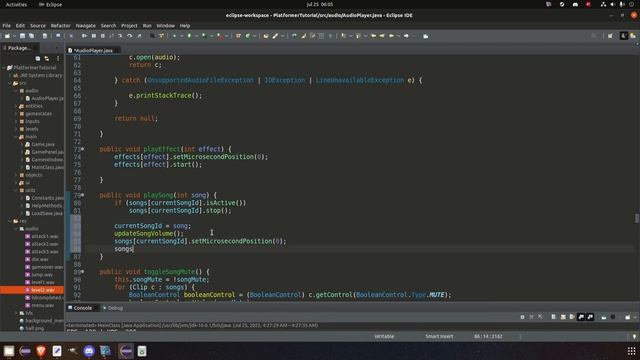This screenshot has width=640, height=360.
Task: Click the Save All toolbar icon
Action: (31, 36)
